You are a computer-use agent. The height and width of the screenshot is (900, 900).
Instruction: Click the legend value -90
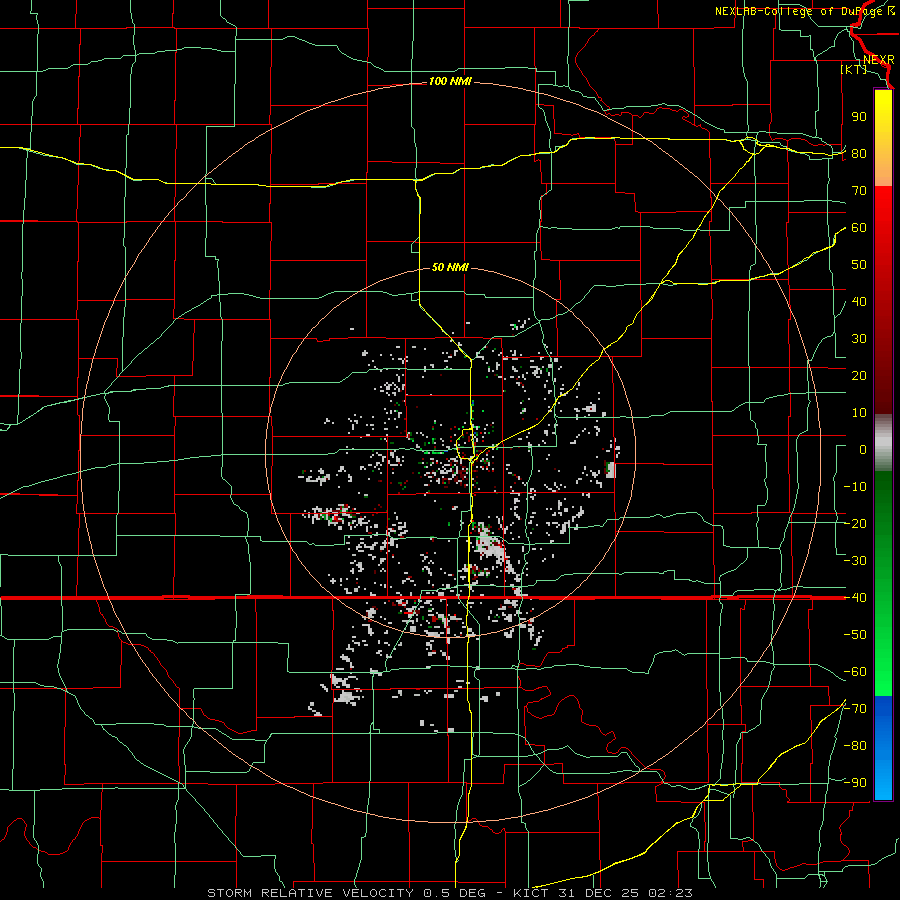855,783
